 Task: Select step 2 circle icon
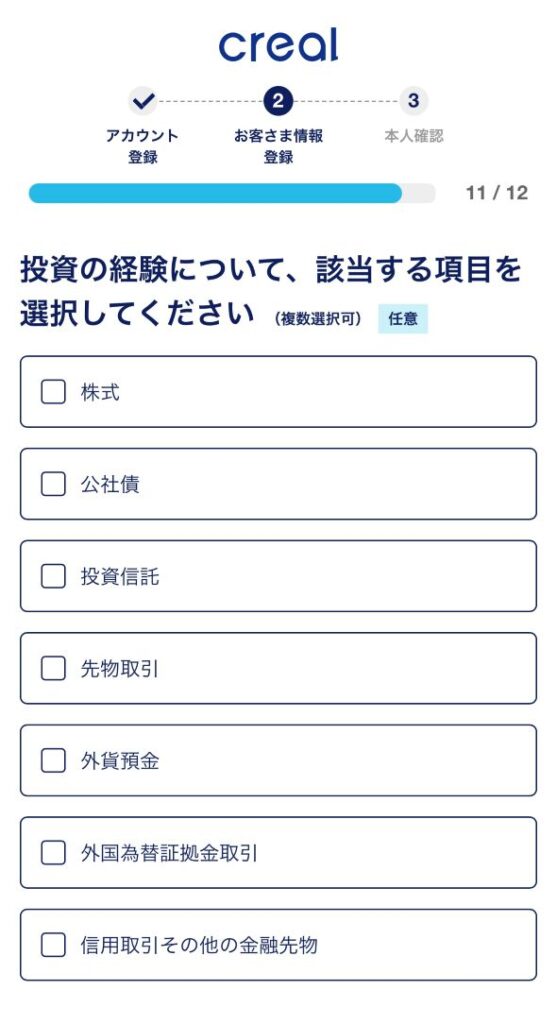[278, 101]
